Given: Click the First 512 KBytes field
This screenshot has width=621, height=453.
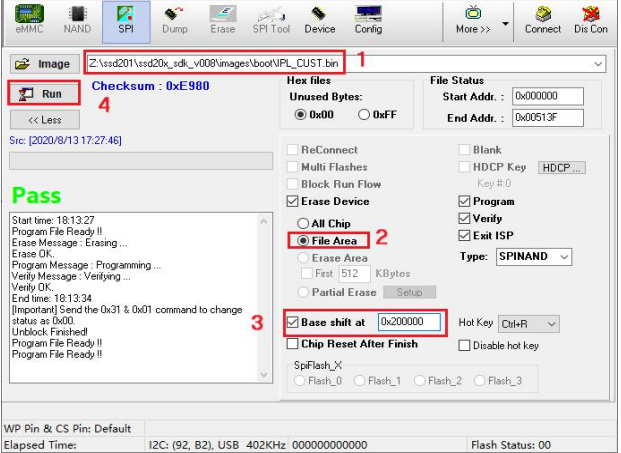Looking at the screenshot, I should (354, 274).
